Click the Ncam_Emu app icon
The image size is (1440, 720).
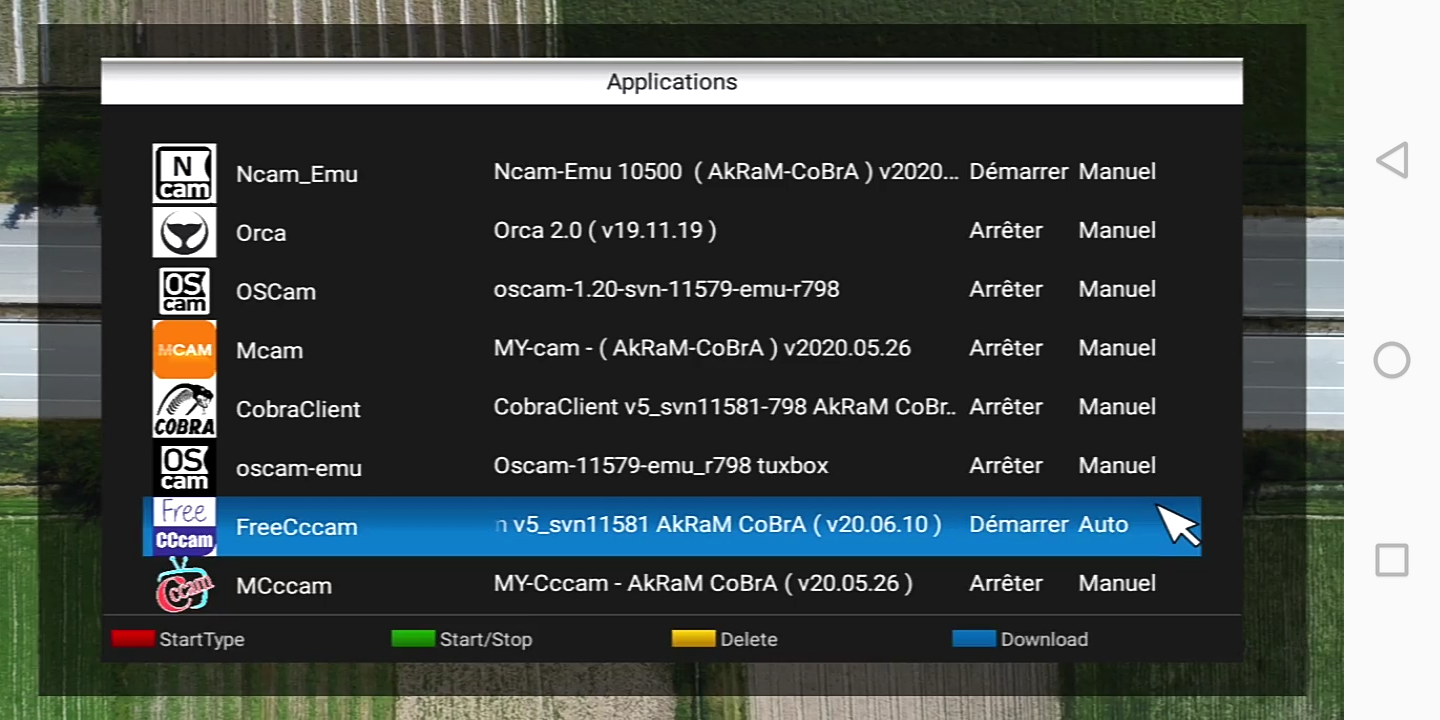[x=184, y=173]
